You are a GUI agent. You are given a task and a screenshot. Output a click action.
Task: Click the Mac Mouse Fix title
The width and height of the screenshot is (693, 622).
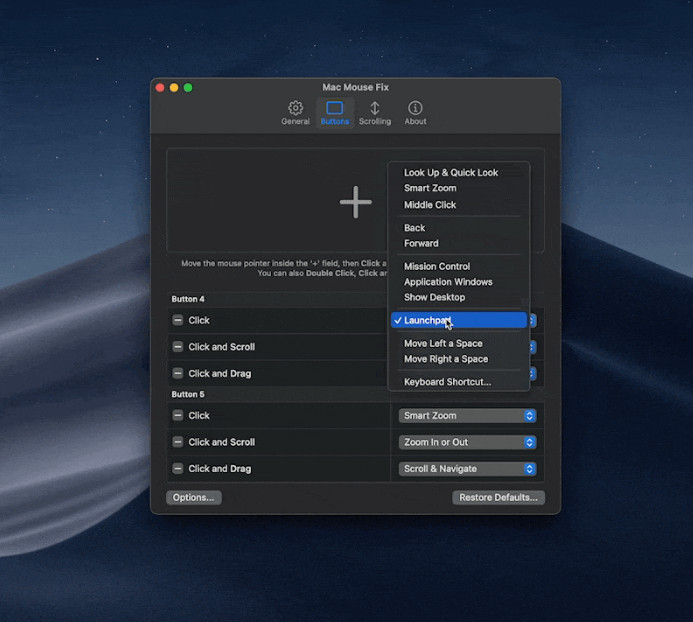coord(355,87)
